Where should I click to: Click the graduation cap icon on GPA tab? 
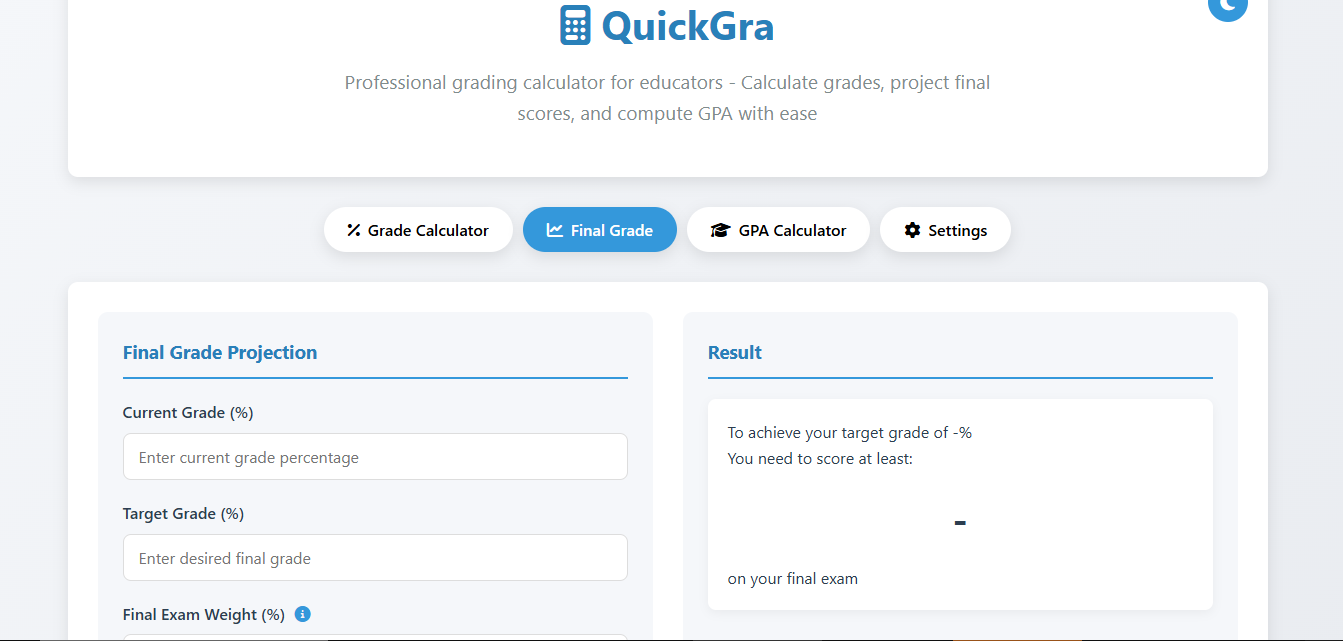click(720, 230)
